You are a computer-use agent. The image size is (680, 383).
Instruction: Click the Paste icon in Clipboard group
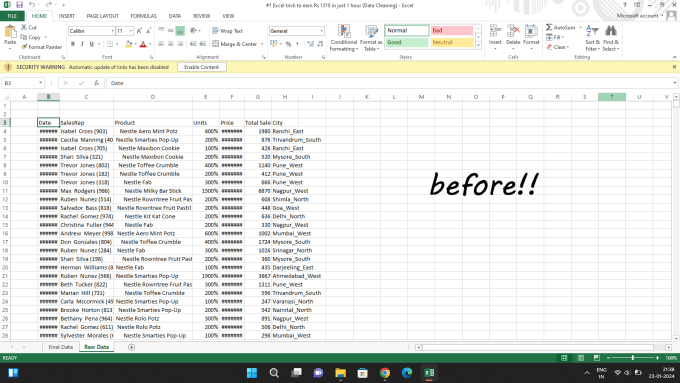click(10, 33)
